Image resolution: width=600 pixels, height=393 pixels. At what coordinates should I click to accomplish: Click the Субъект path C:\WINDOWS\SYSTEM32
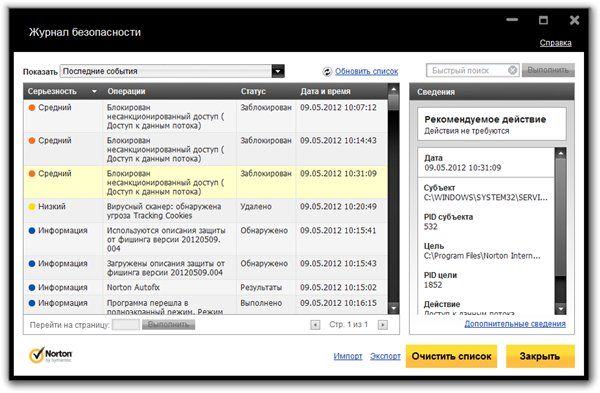pos(486,197)
